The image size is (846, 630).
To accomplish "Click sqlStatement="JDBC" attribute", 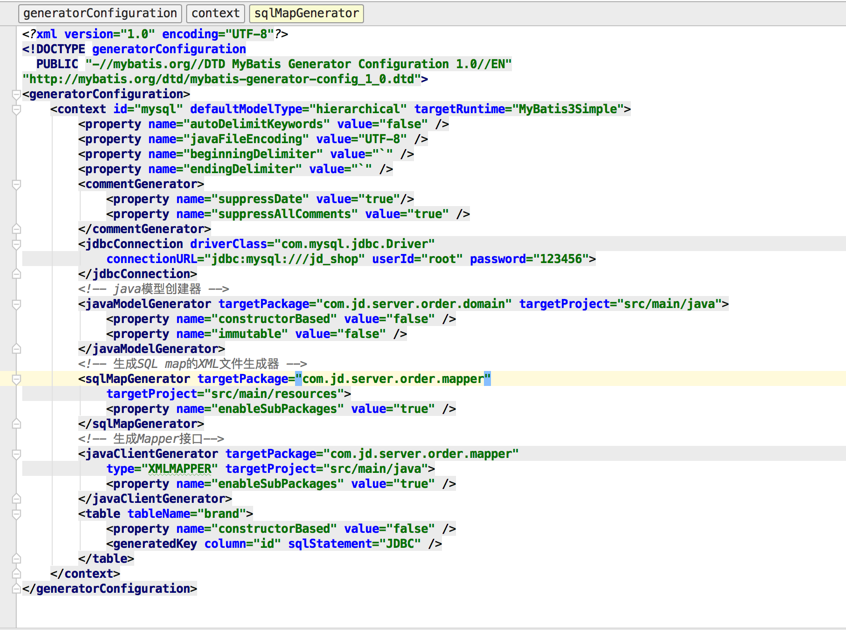I will click(354, 544).
